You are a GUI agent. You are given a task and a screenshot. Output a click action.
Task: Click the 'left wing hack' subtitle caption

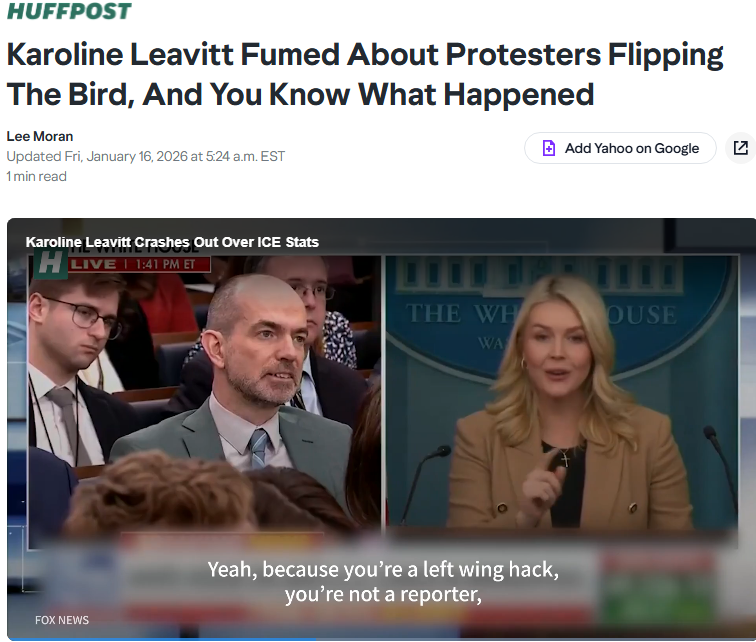click(383, 582)
